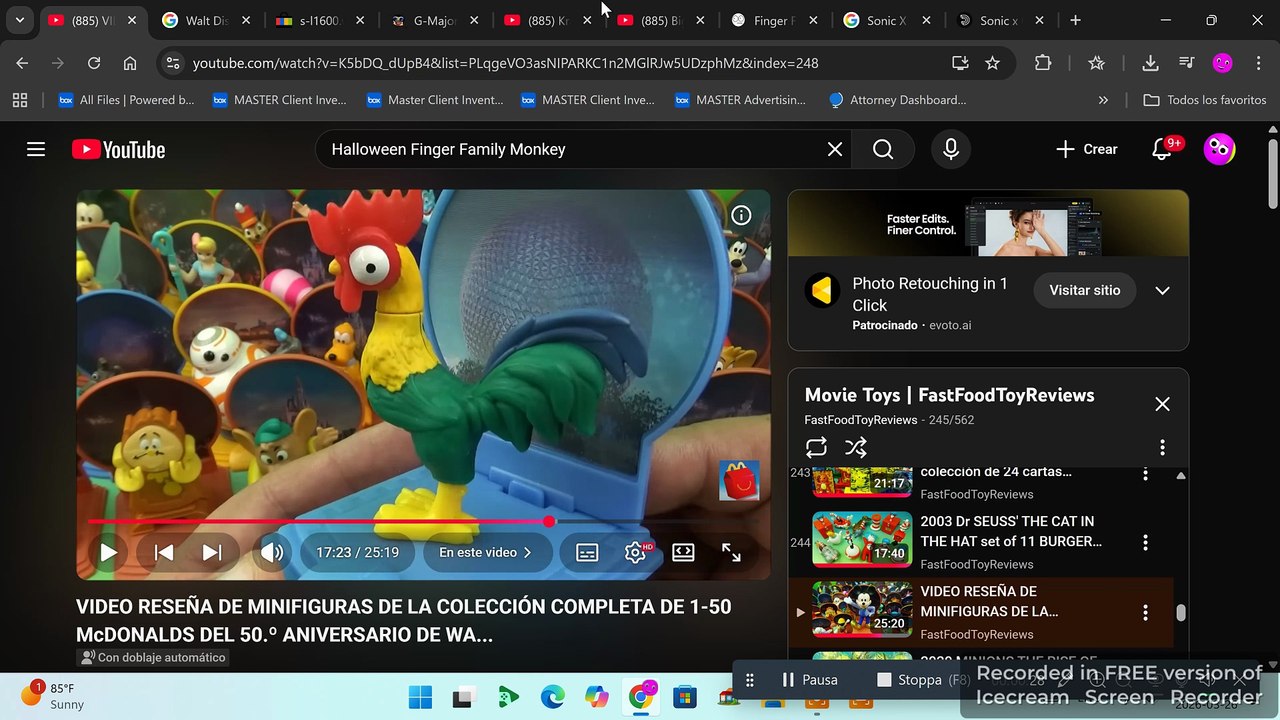This screenshot has height=720, width=1280.
Task: Open the Chrome extensions puzzle icon
Action: tap(1043, 63)
